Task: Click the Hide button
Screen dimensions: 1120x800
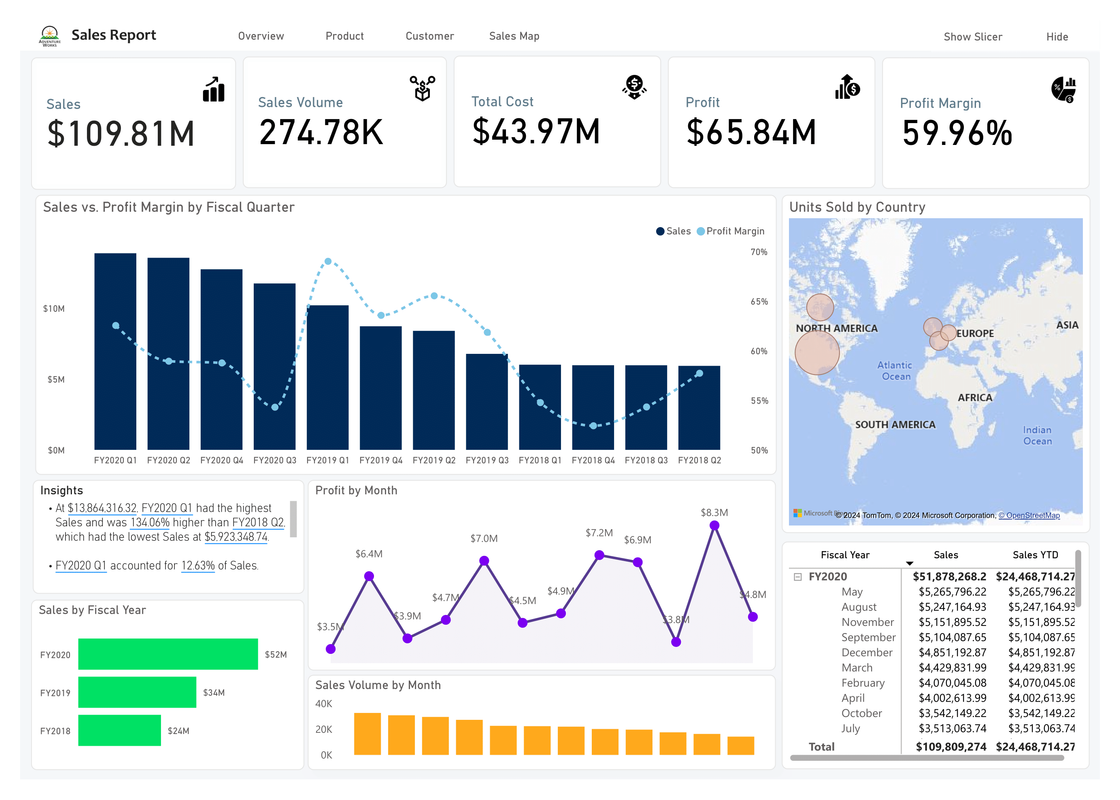Action: pos(1057,36)
